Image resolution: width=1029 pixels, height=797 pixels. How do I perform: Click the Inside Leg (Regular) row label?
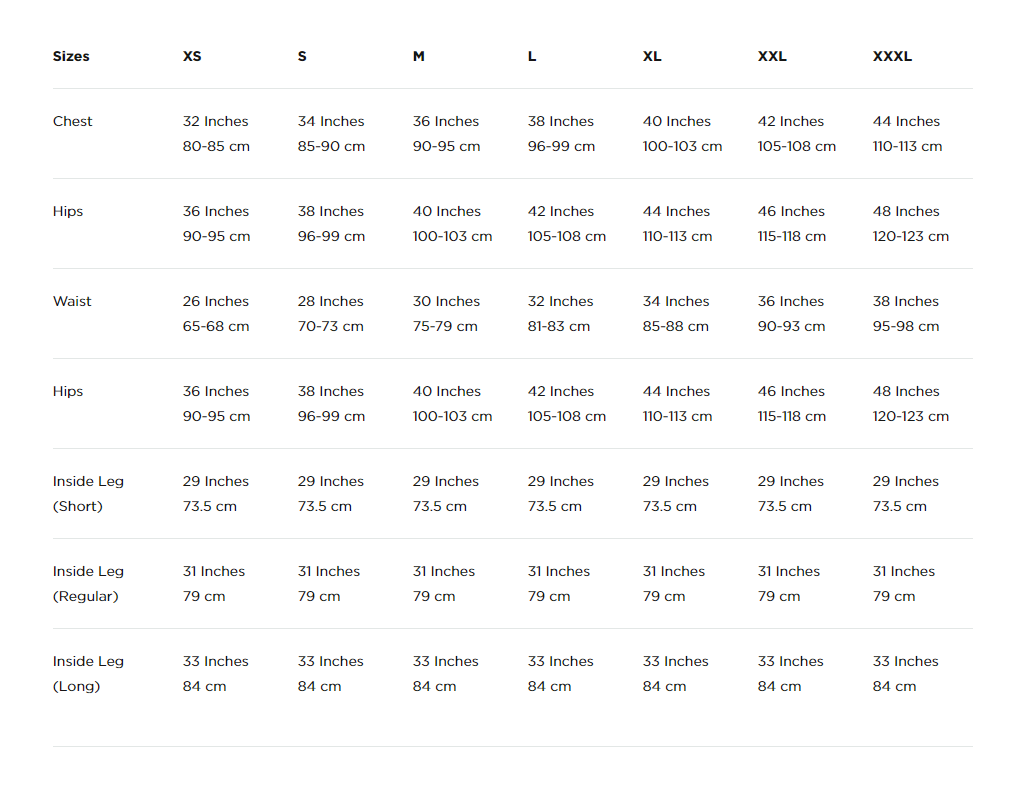tap(88, 584)
